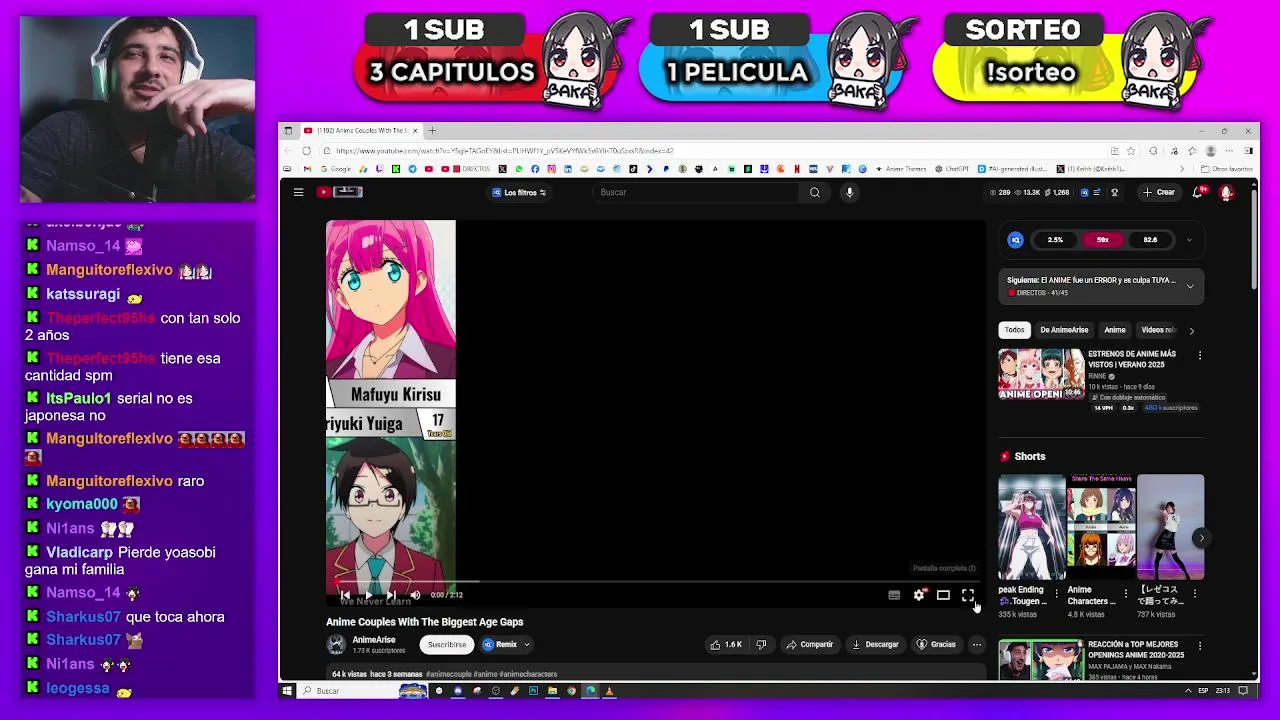The height and width of the screenshot is (720, 1280).
Task: Open options for peak Ending short
Action: click(1056, 593)
